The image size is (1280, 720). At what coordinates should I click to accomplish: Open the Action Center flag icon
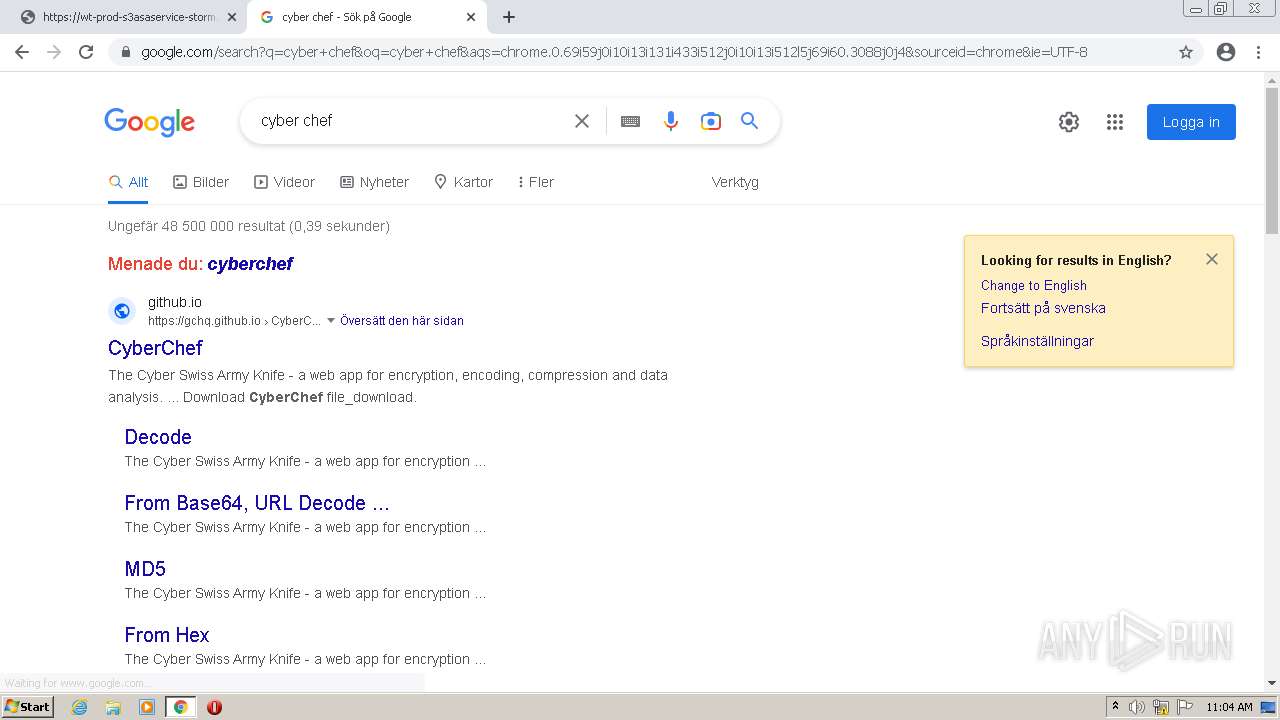point(1185,707)
